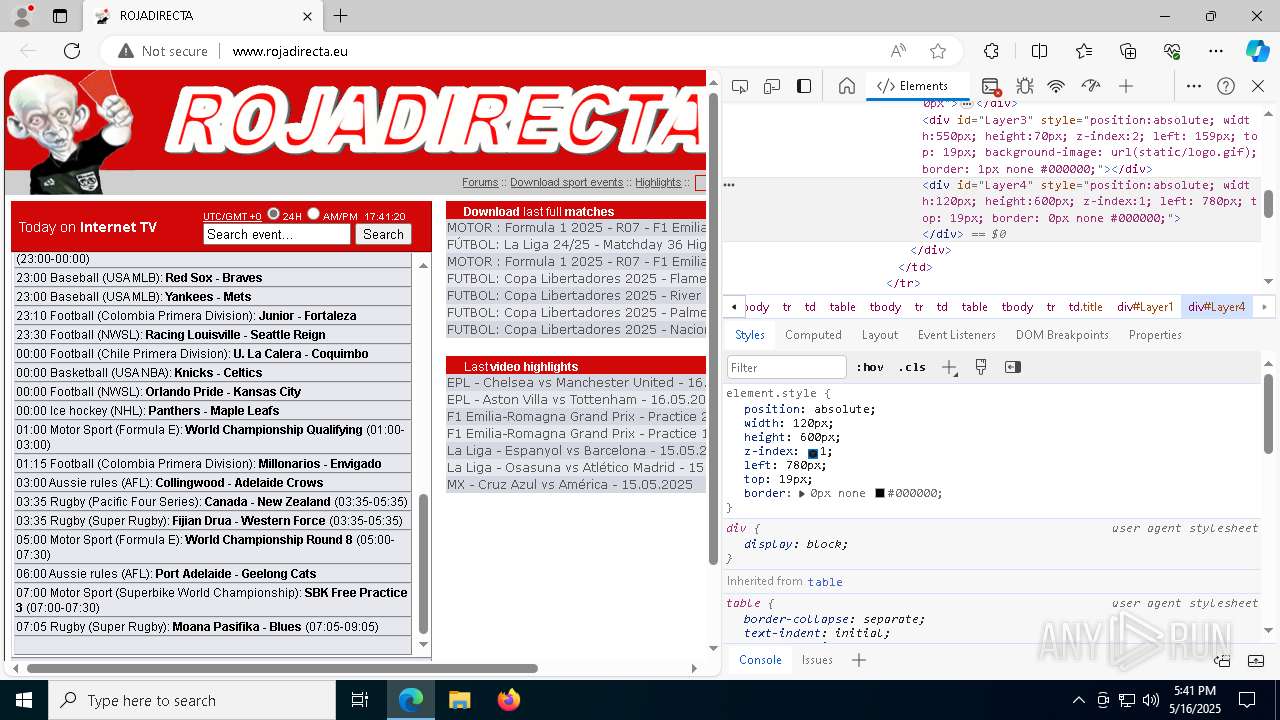Add more tools with the plus icon
The height and width of the screenshot is (720, 1280).
[x=1126, y=86]
